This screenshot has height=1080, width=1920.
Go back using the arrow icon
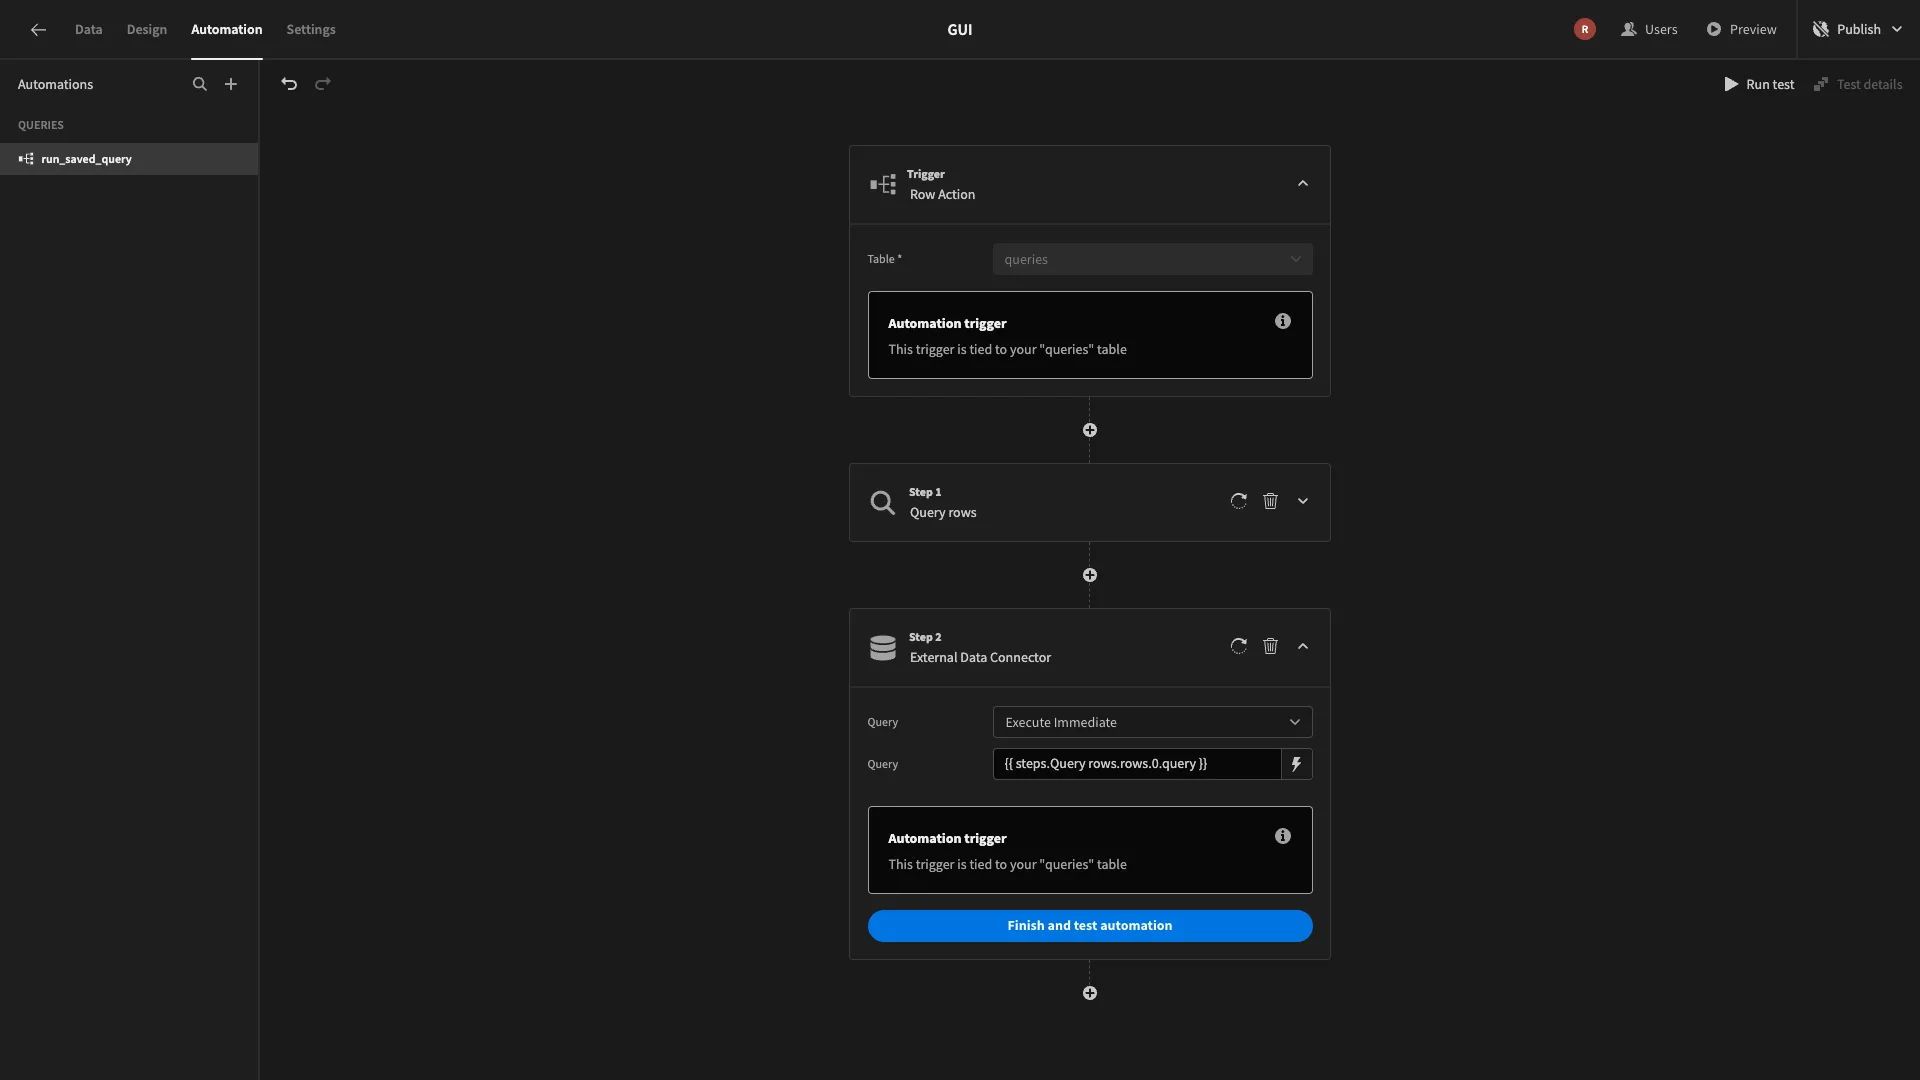[x=38, y=30]
